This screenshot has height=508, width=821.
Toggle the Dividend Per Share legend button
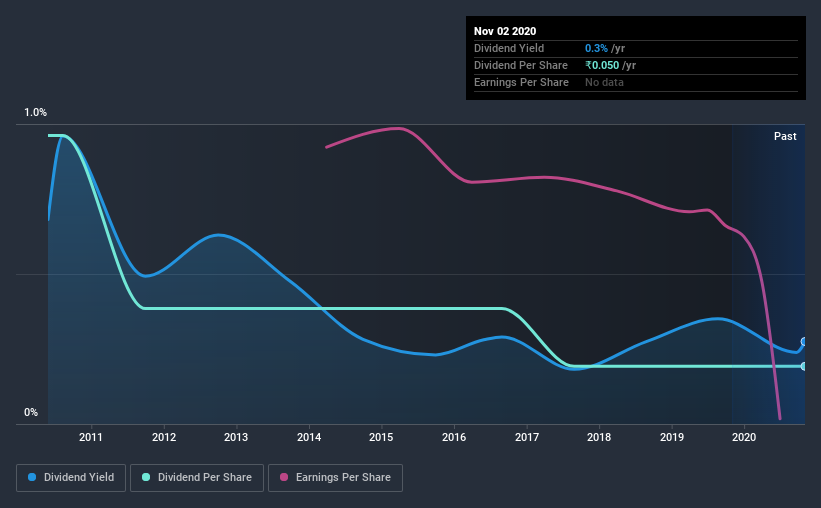pos(197,478)
